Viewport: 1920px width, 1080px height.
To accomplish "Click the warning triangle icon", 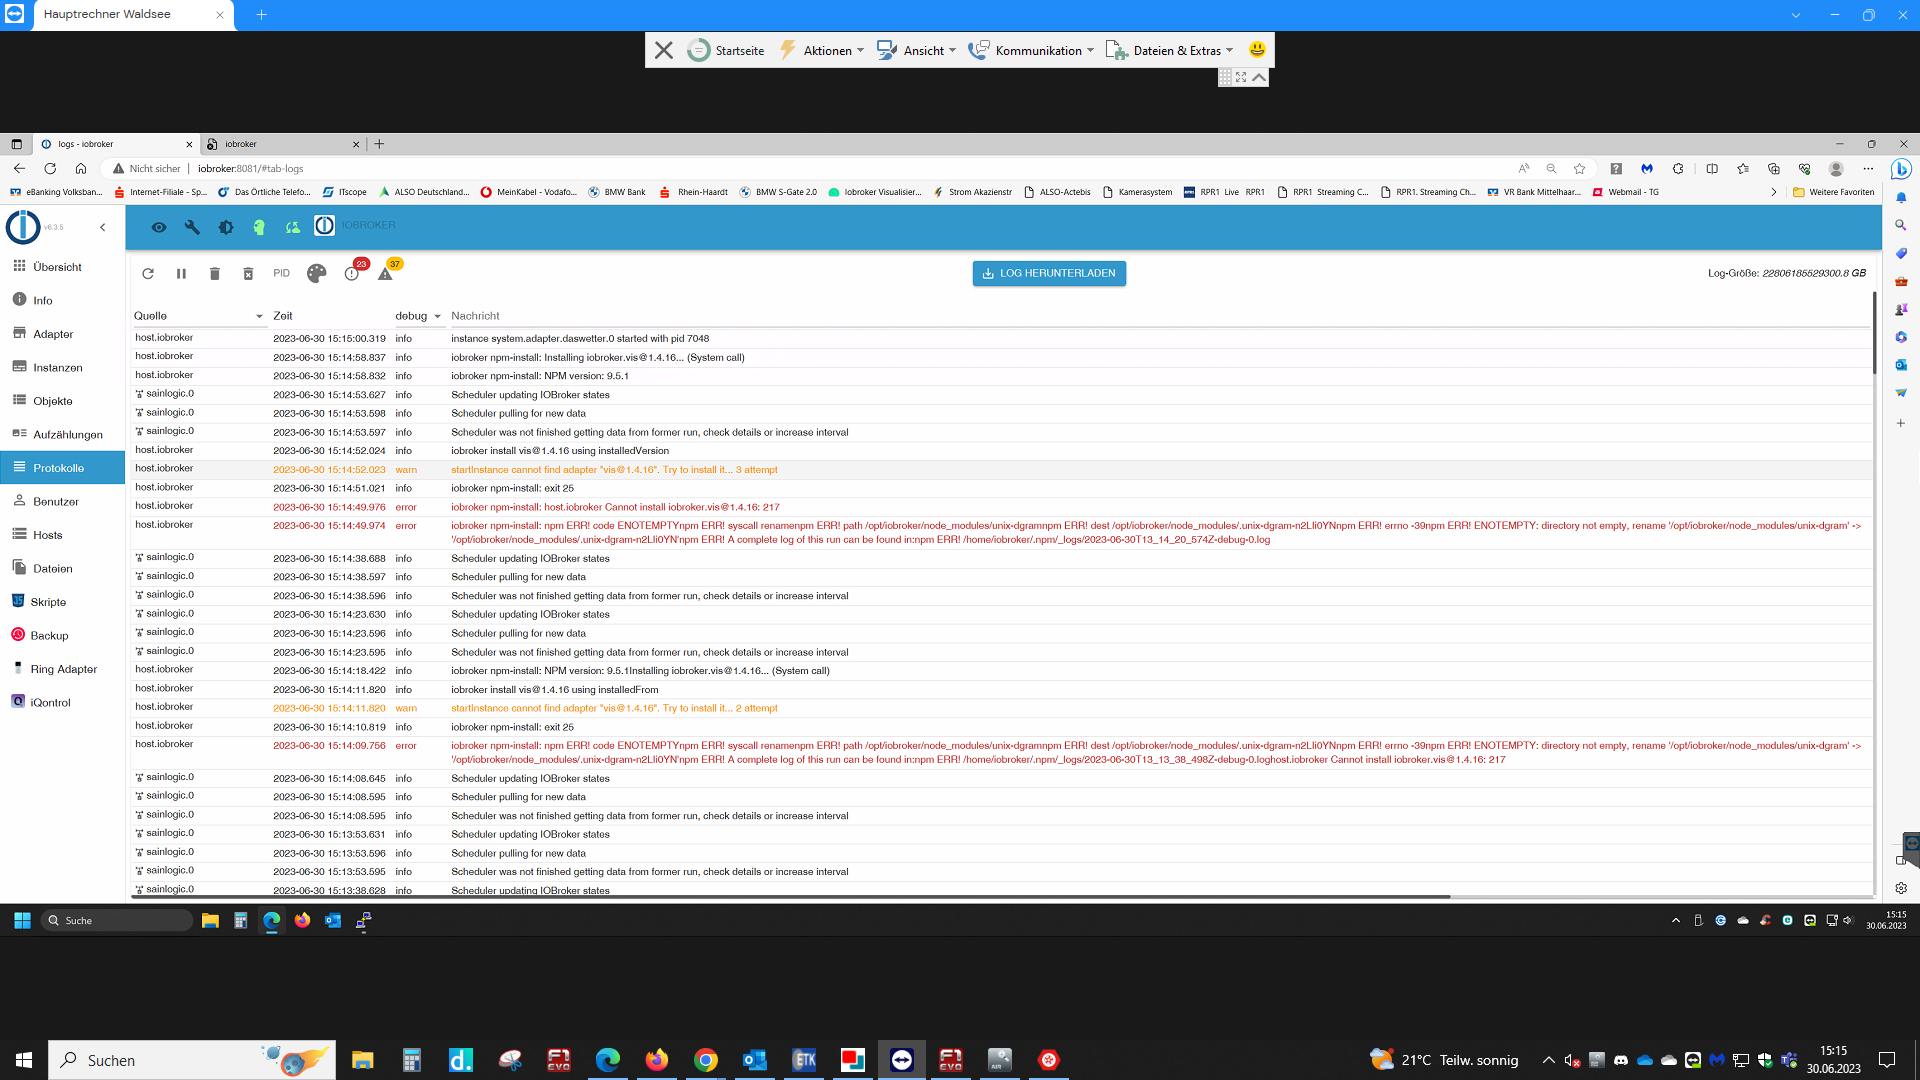I will 385,274.
